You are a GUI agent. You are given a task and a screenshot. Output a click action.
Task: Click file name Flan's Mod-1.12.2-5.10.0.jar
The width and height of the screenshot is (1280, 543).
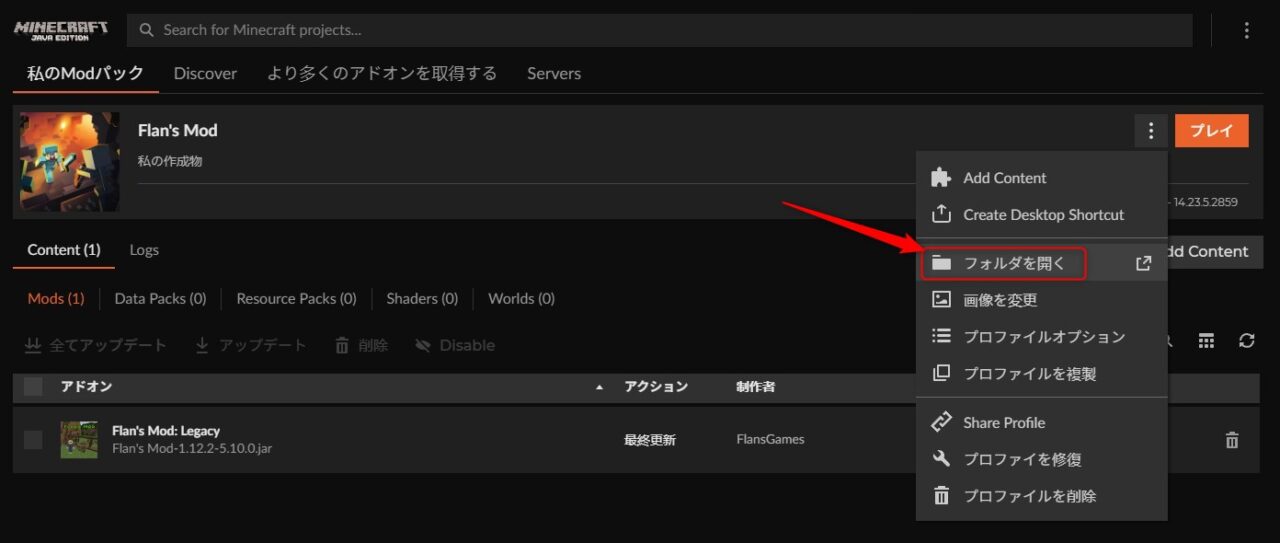coord(192,448)
